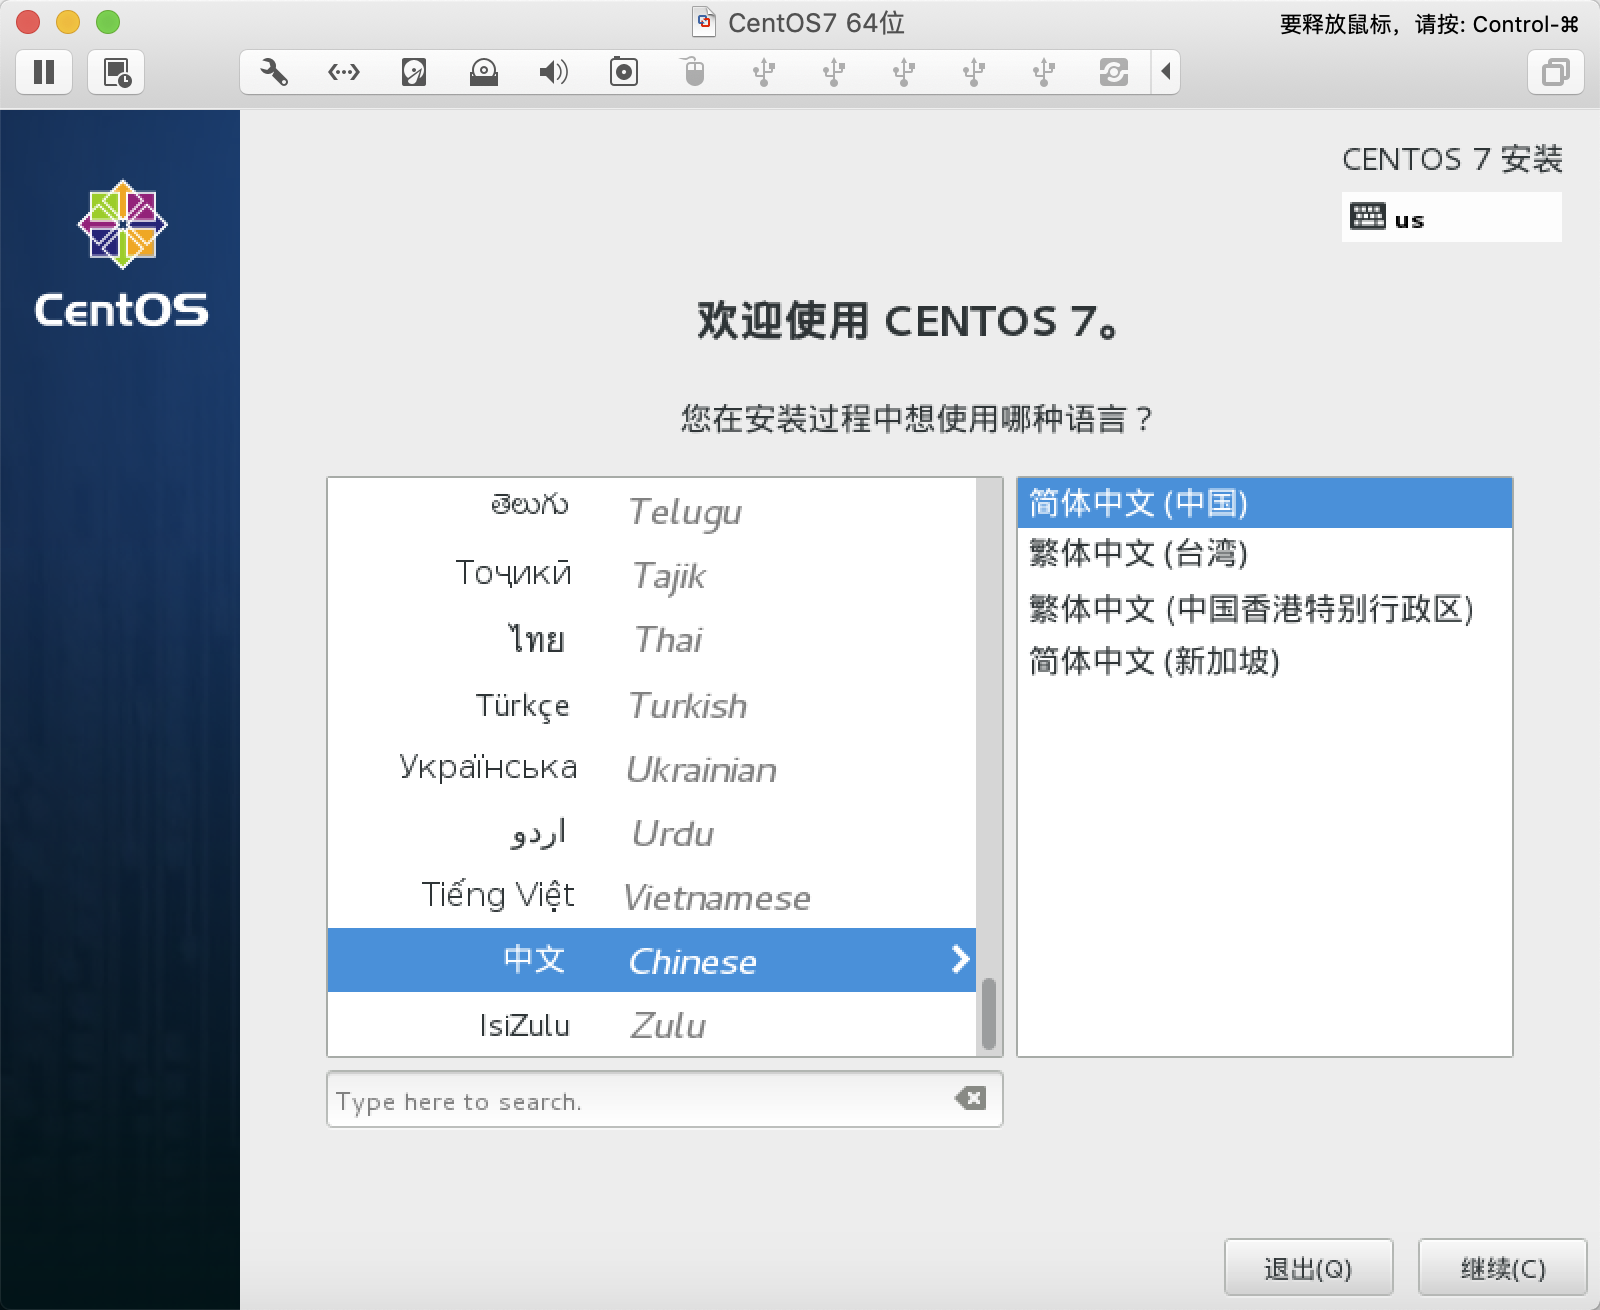
Task: Collapse the device toolbar arrow
Action: [1166, 72]
